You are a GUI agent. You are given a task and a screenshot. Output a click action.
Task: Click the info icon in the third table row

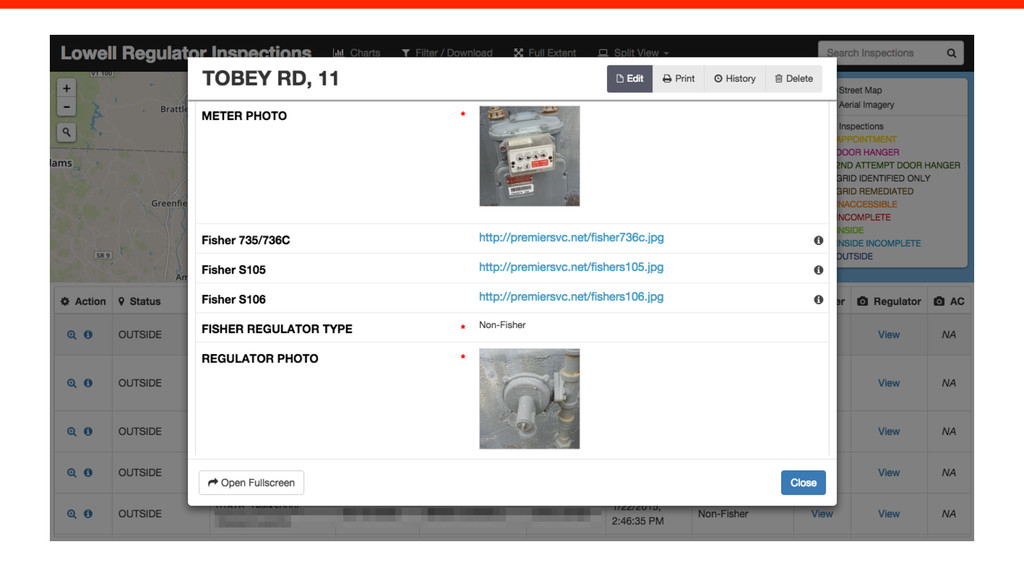point(88,431)
